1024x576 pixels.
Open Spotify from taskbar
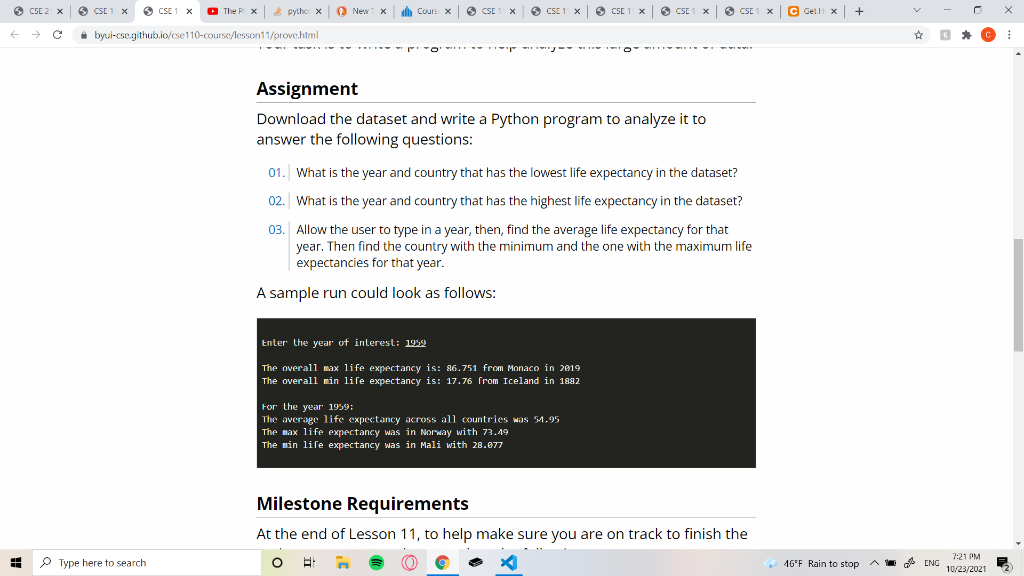click(376, 562)
